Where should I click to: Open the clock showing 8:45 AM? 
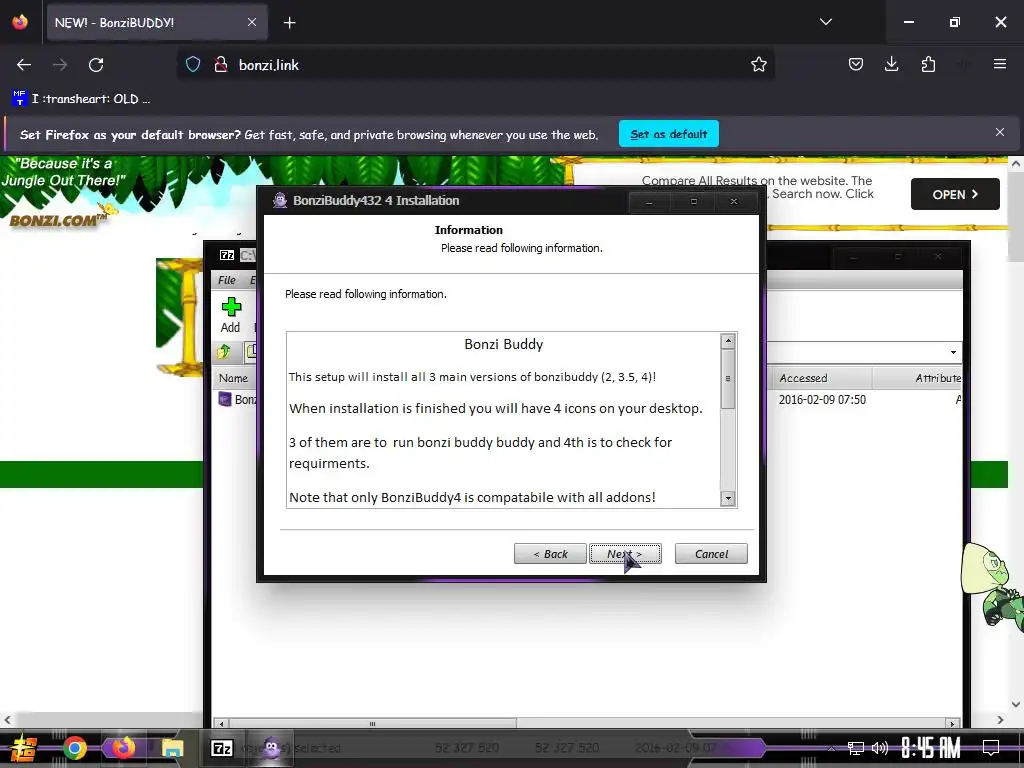pos(931,748)
